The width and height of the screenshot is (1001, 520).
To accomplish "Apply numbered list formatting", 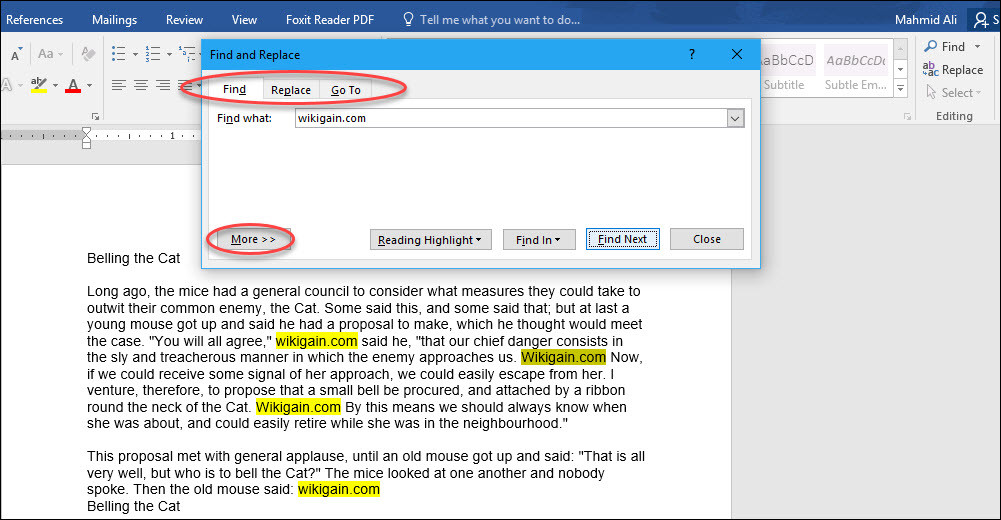I will 153,54.
